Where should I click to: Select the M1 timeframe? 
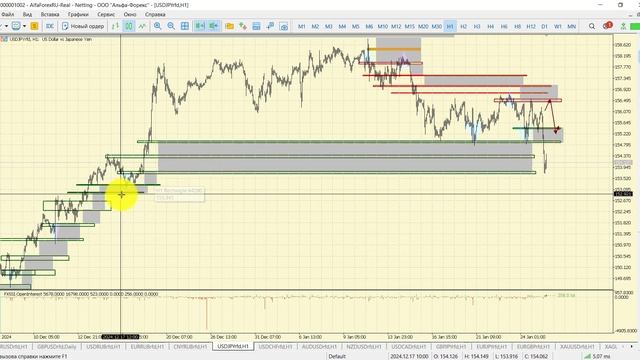coord(302,26)
